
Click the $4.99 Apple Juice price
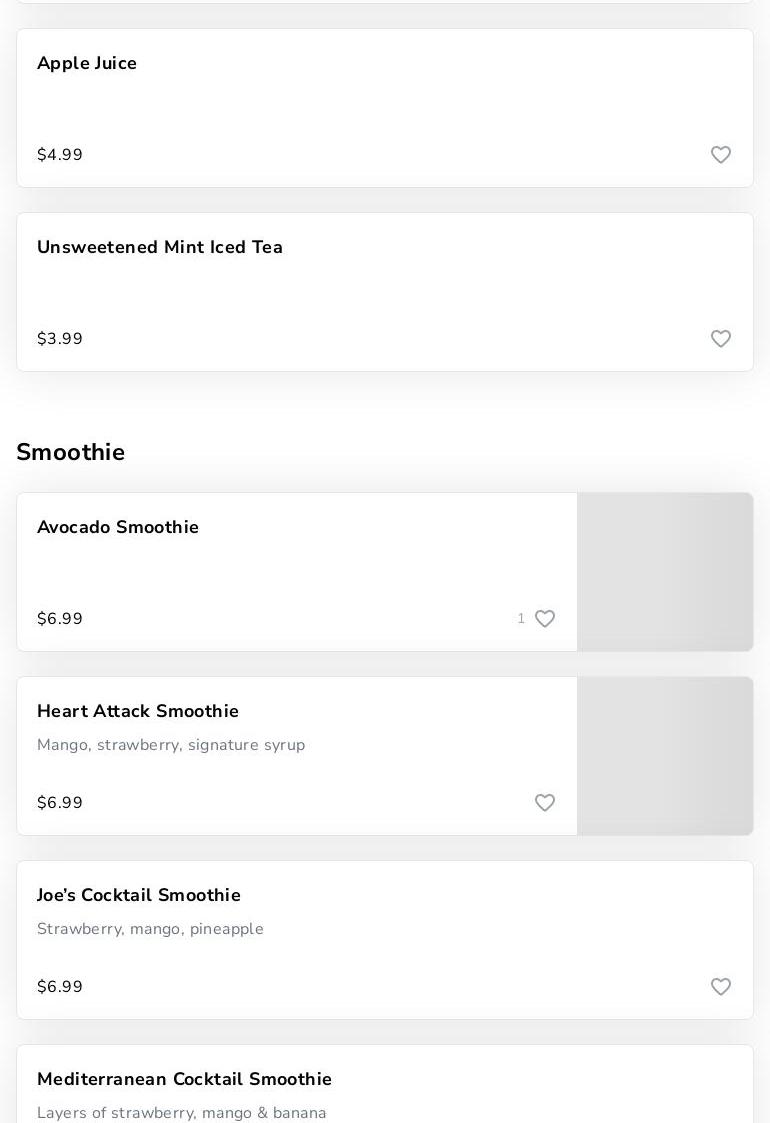(60, 155)
